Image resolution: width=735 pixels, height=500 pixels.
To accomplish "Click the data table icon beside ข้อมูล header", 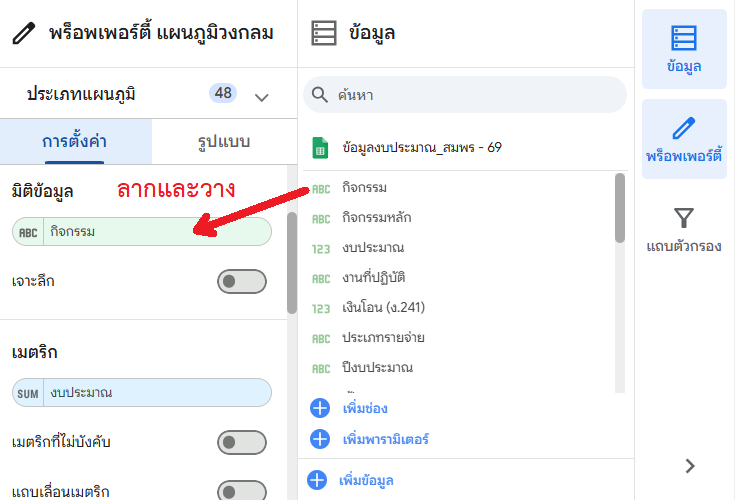I will pyautogui.click(x=324, y=33).
